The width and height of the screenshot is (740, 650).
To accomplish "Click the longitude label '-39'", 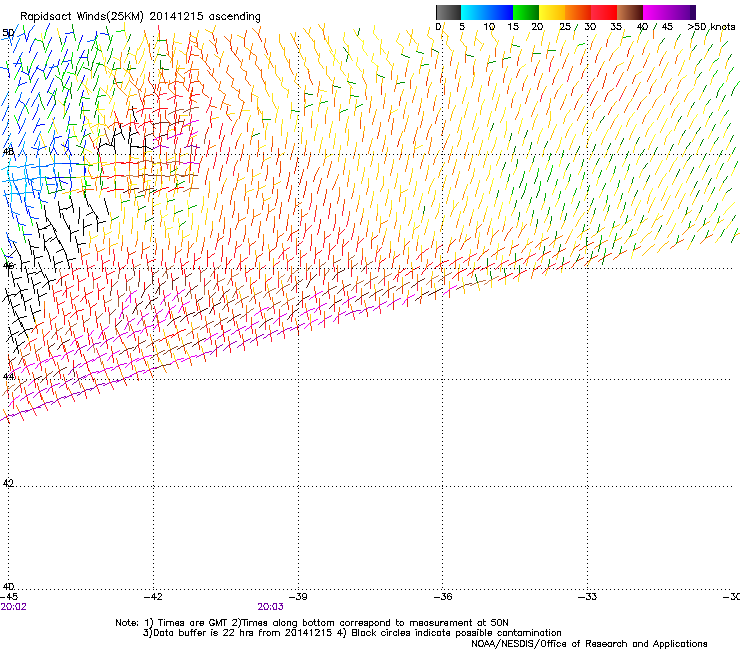I will tap(298, 597).
